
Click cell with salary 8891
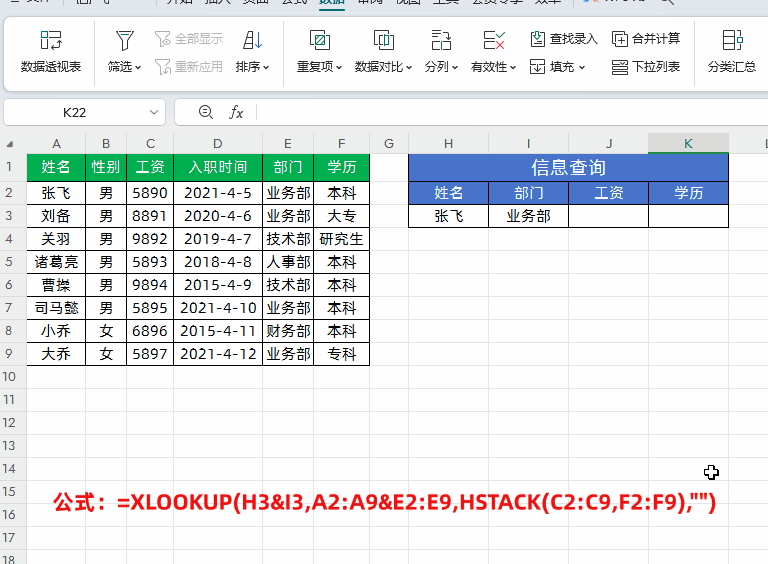[x=150, y=216]
